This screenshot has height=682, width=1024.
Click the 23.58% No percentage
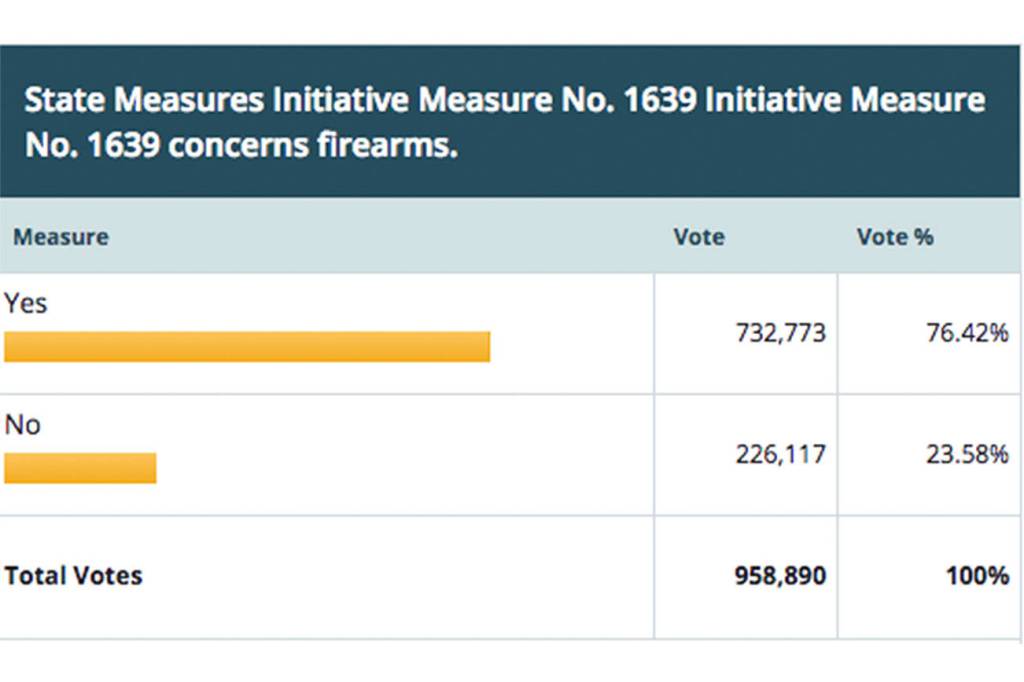[x=967, y=454]
